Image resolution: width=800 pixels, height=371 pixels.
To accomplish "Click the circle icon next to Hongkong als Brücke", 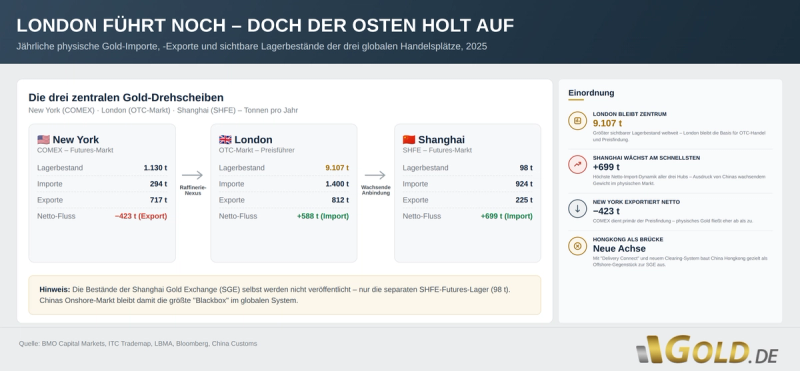I will 578,246.
